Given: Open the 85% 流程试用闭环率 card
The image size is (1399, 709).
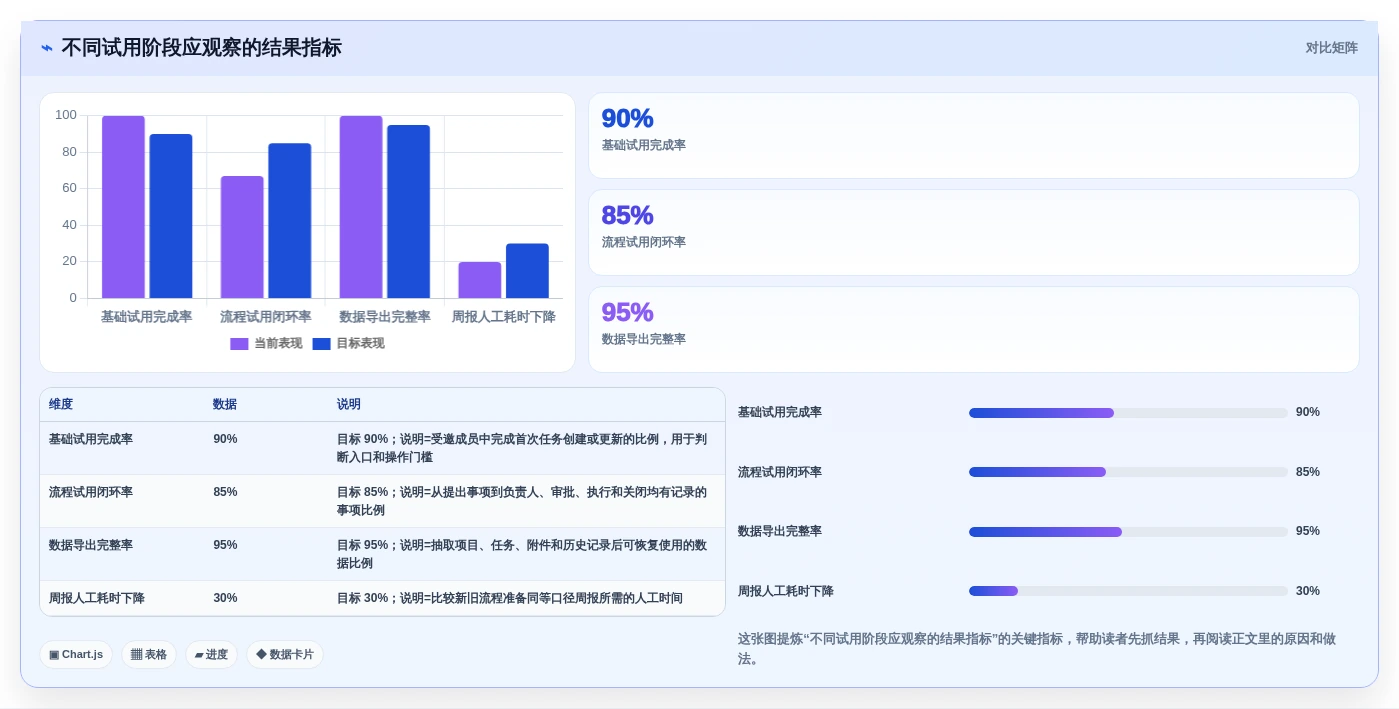Looking at the screenshot, I should tap(973, 233).
